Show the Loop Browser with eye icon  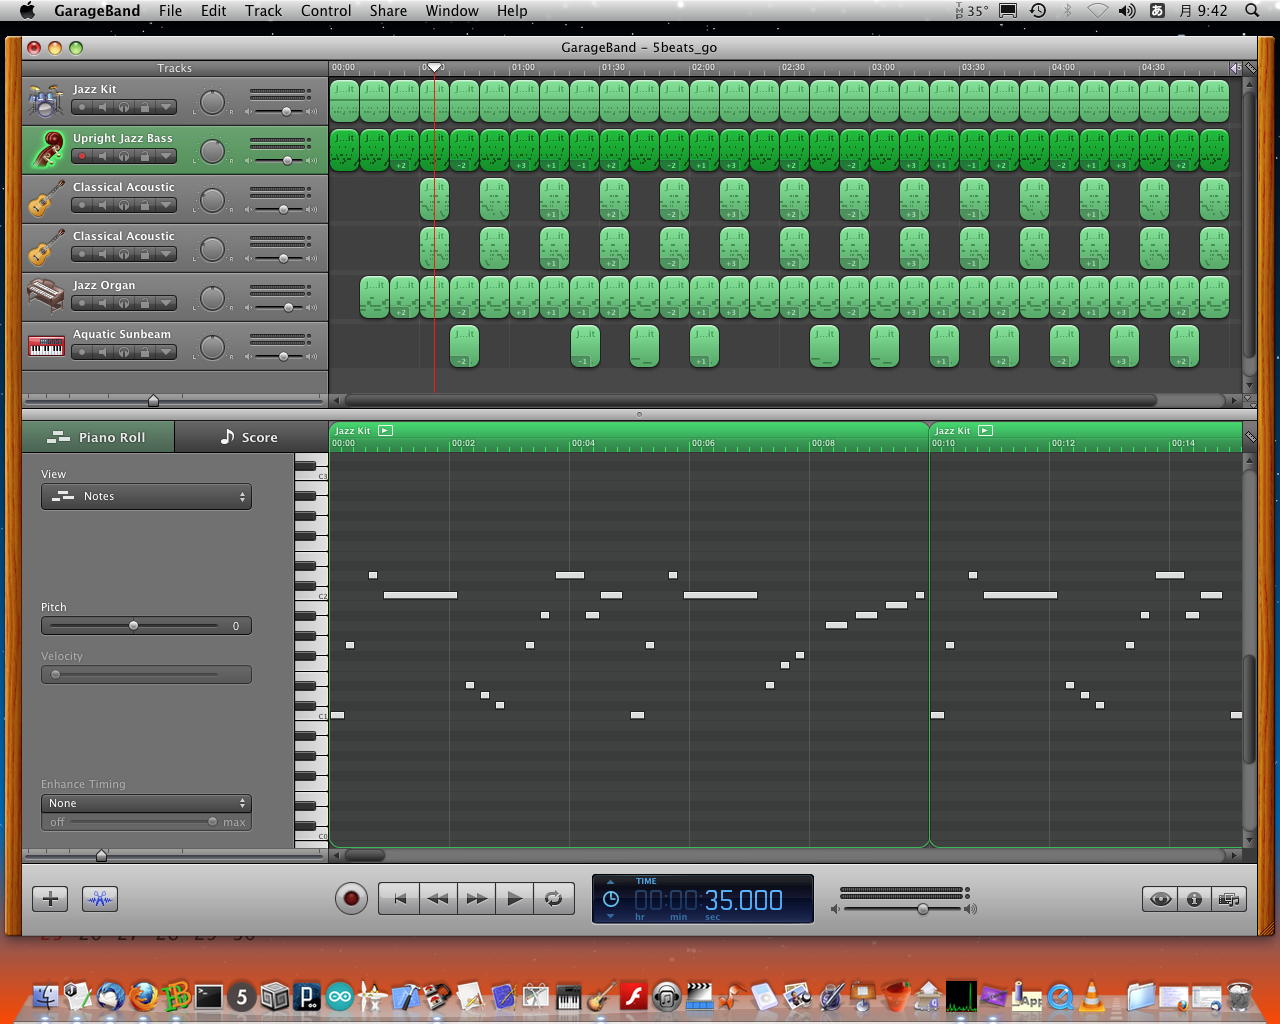pos(1160,899)
